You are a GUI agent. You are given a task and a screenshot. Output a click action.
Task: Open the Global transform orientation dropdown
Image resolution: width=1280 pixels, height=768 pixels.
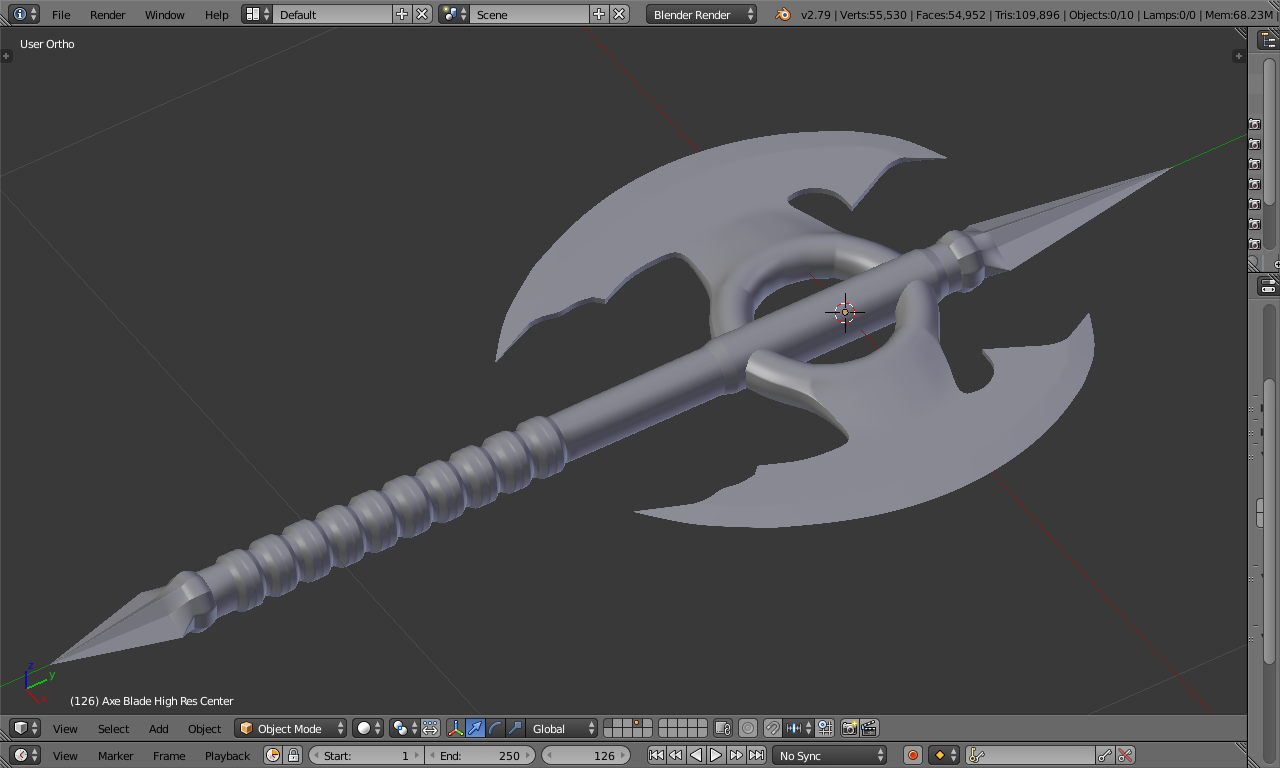[562, 728]
